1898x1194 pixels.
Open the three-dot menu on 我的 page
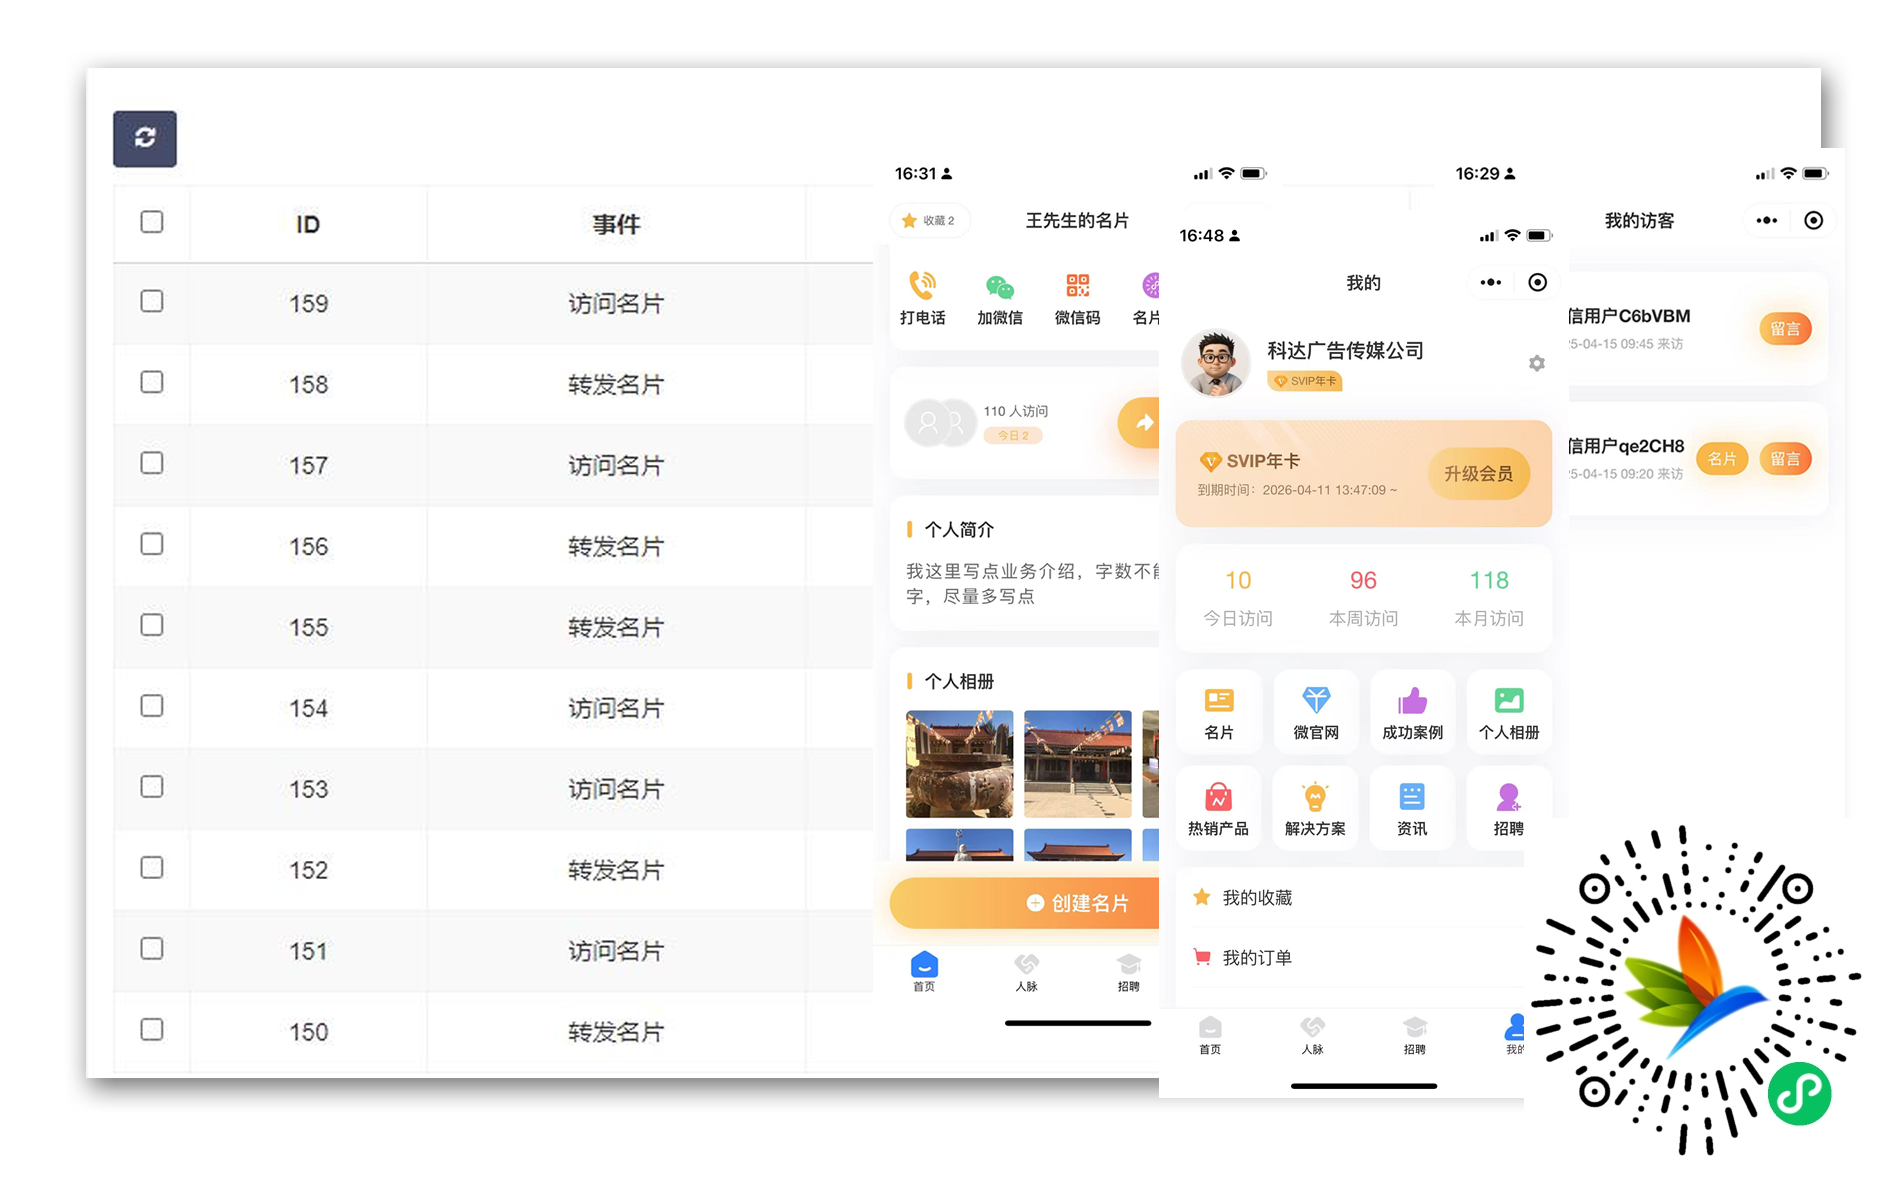(1490, 283)
